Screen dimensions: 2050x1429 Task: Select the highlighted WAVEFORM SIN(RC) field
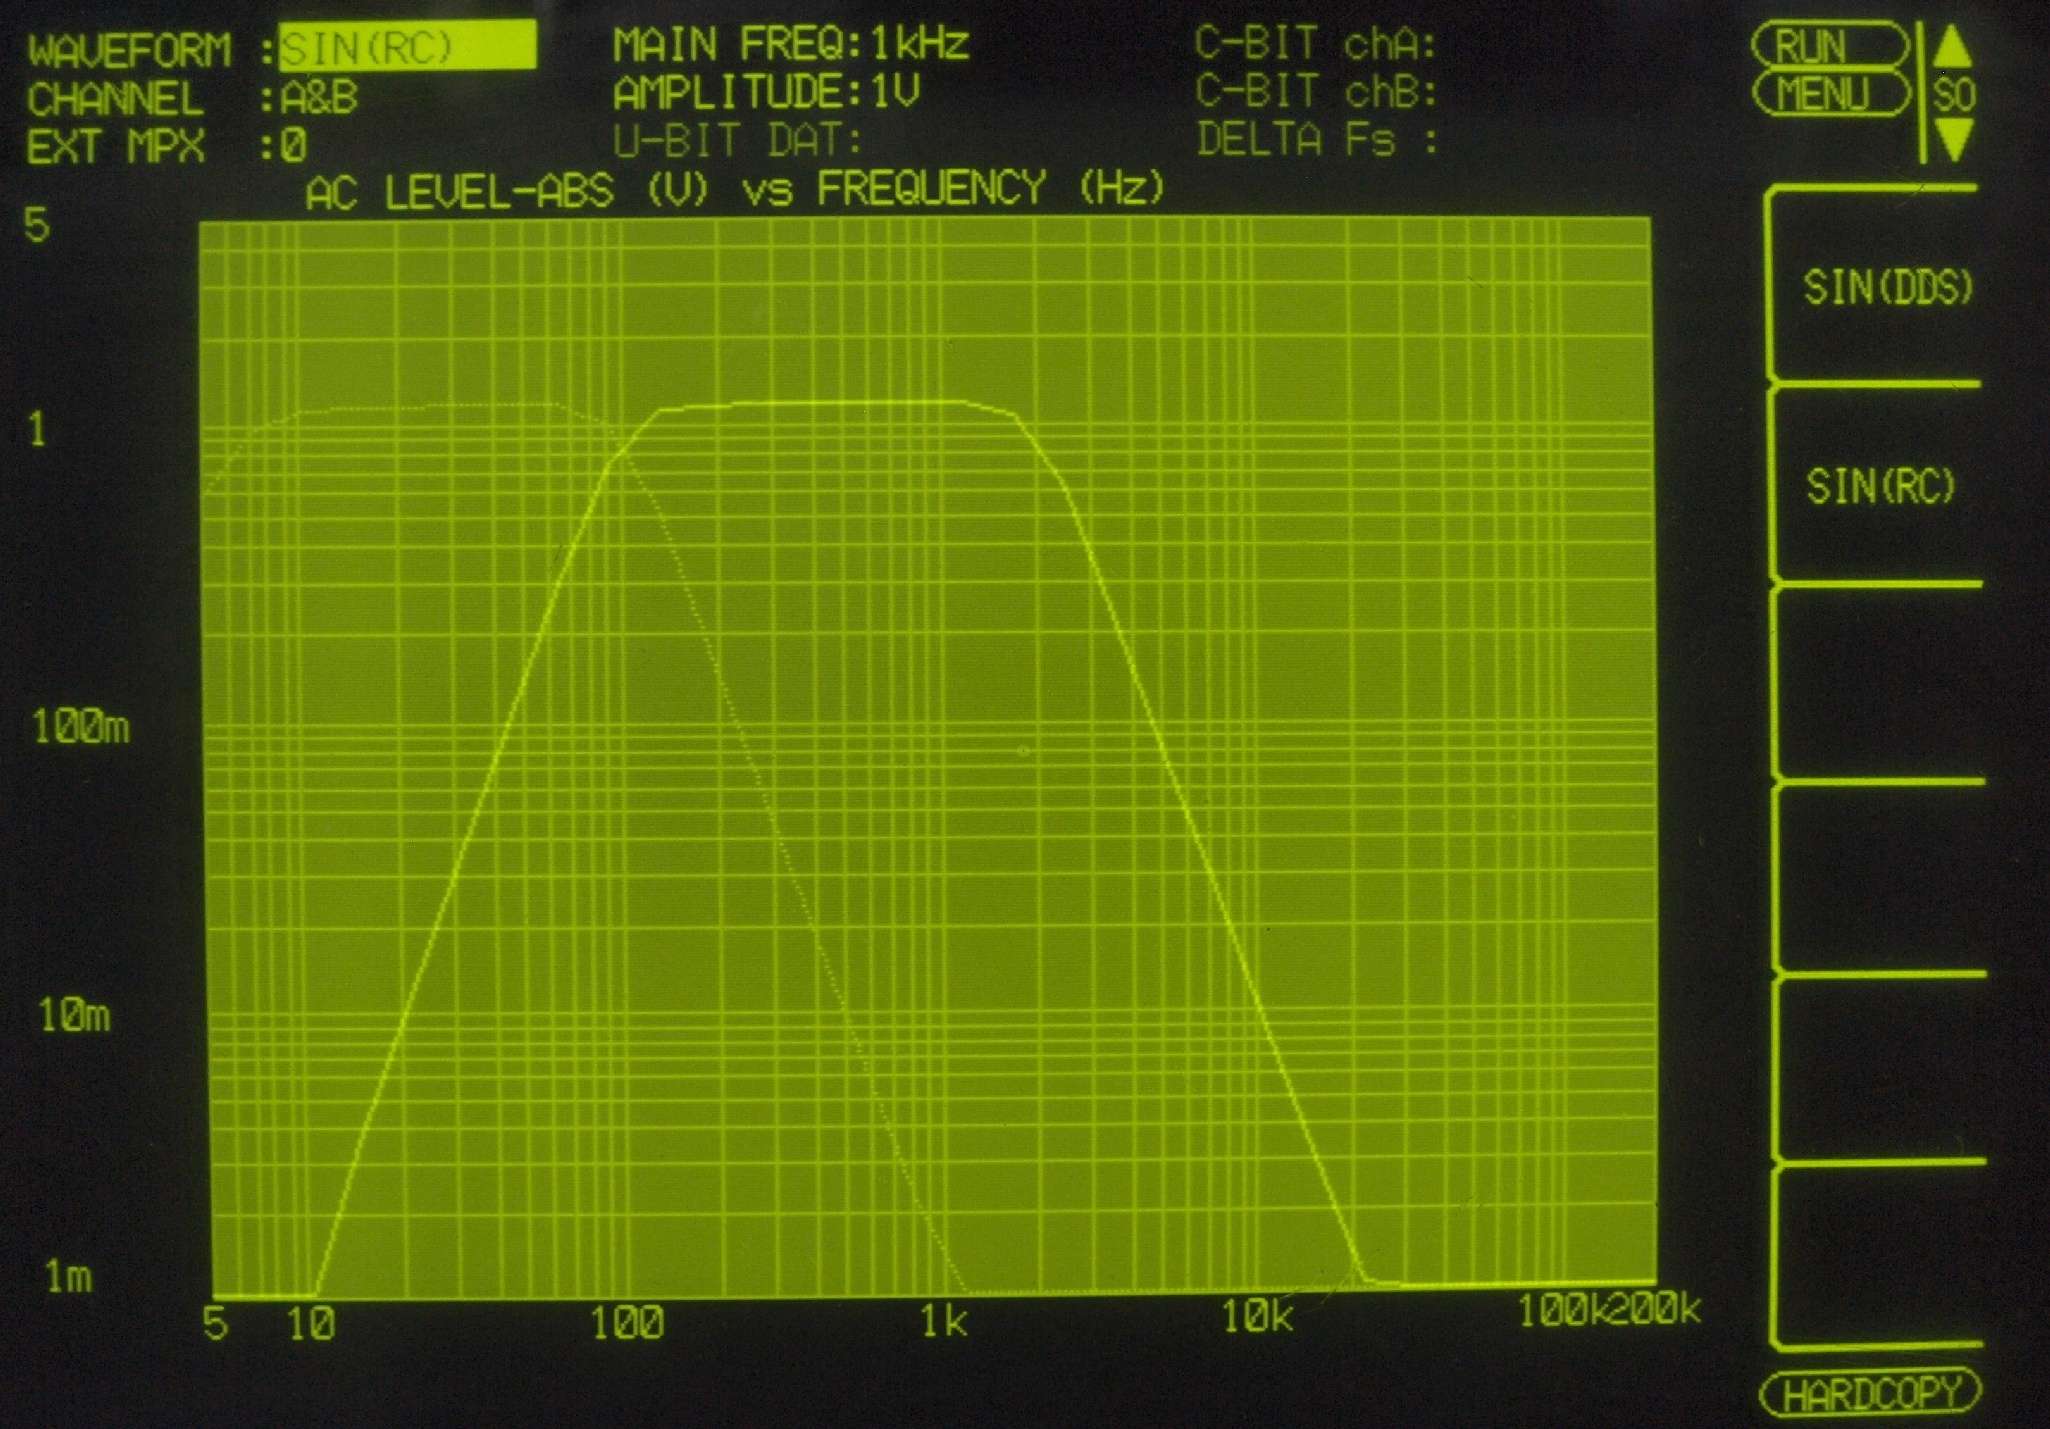click(406, 47)
